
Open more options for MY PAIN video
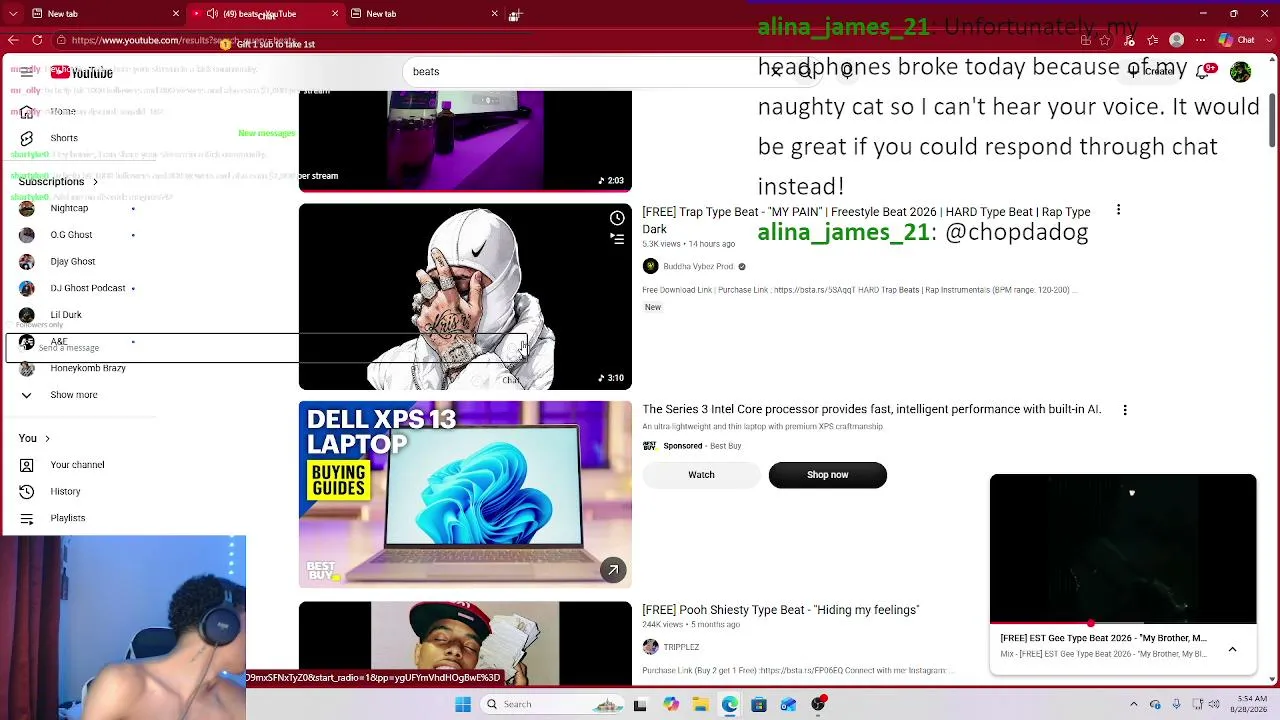coord(1118,210)
